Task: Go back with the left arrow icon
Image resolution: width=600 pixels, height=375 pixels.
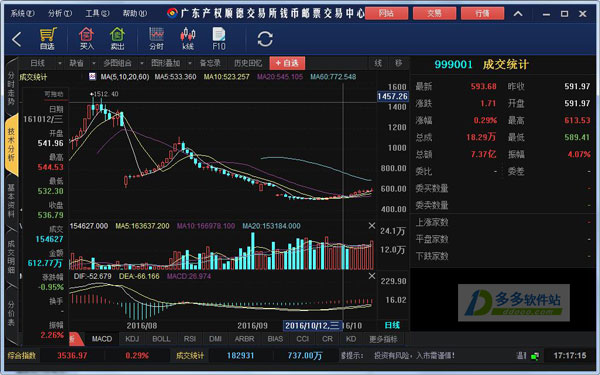Action: click(16, 39)
